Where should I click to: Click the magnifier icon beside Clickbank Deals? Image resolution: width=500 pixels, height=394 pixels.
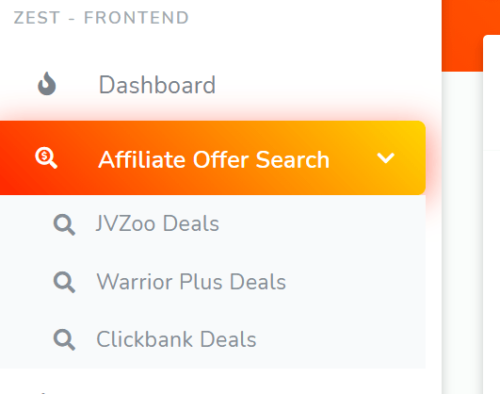[x=64, y=340]
